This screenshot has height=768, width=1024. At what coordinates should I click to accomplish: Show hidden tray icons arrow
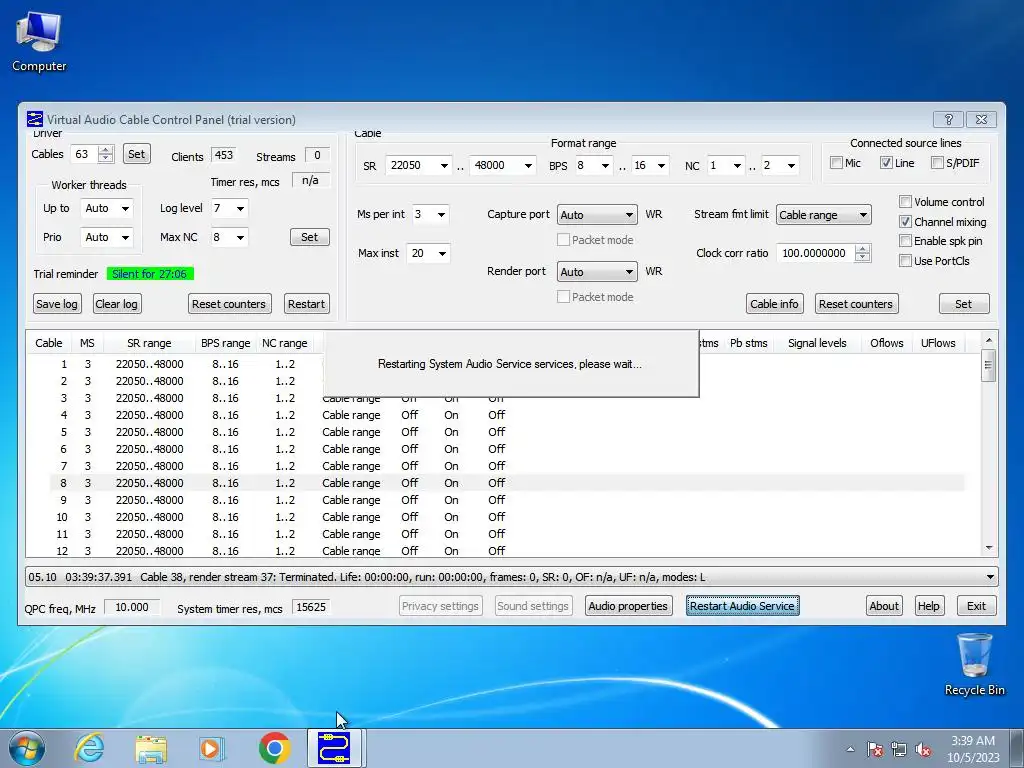850,749
